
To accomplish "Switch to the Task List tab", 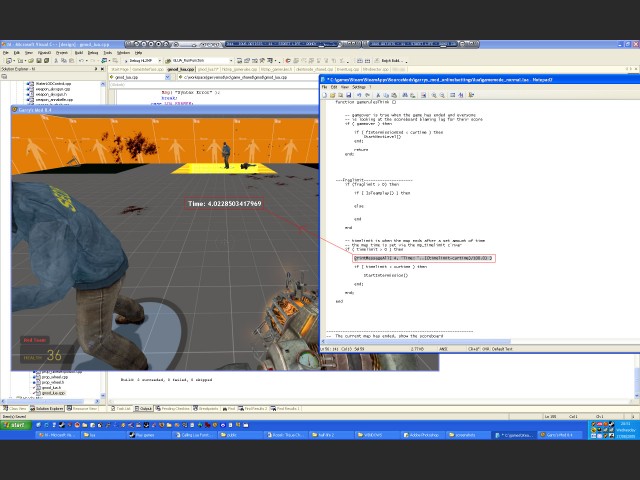I will (121, 409).
